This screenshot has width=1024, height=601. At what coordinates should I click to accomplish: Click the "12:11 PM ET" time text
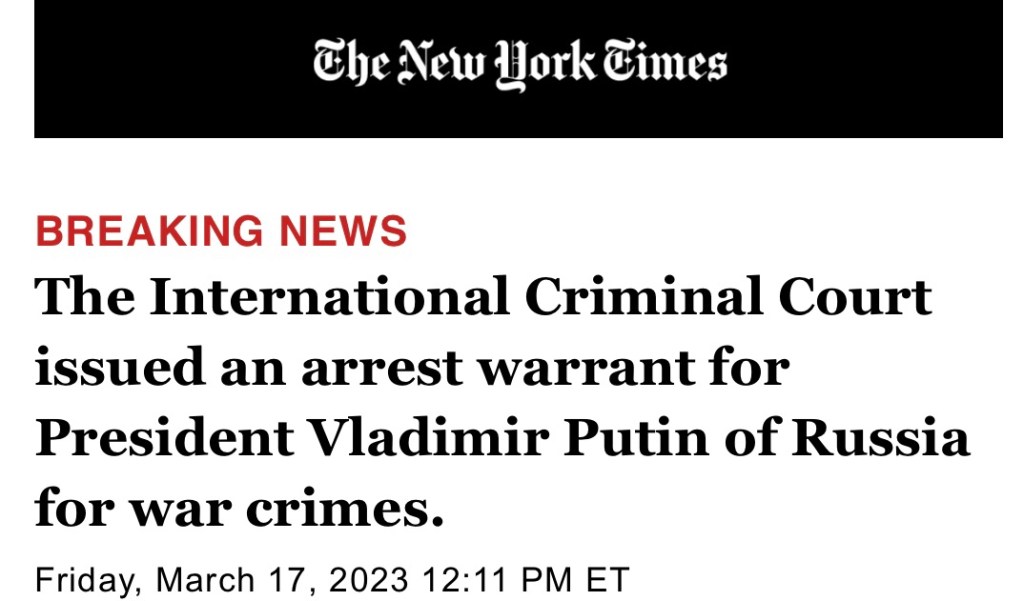(526, 580)
